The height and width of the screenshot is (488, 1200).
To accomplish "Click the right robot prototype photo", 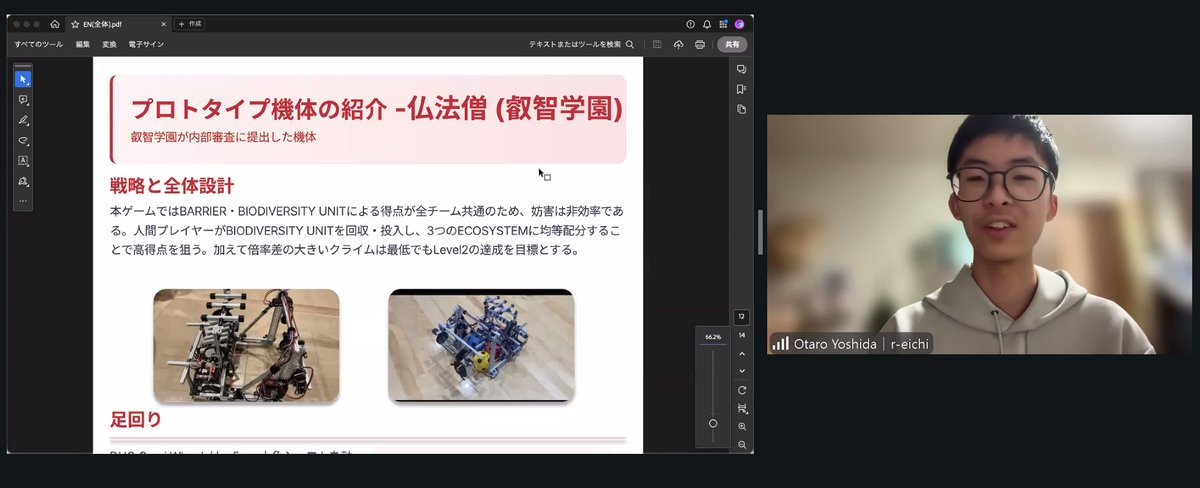I will pyautogui.click(x=481, y=346).
